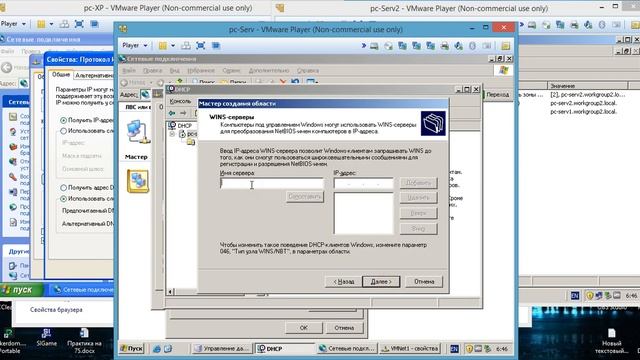Click Send Ctrl+Alt+Del icon in pc-Serv toolbar

pos(186,45)
